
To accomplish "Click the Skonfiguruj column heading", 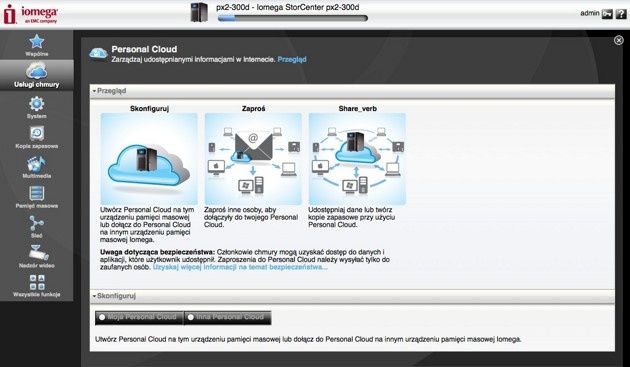I will point(149,109).
